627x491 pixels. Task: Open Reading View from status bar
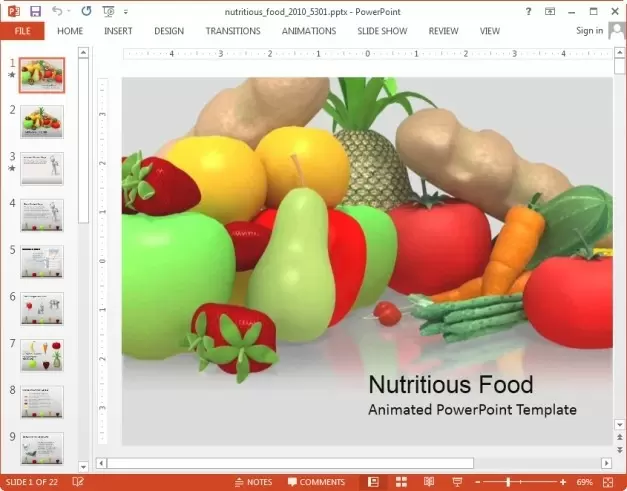coord(429,482)
